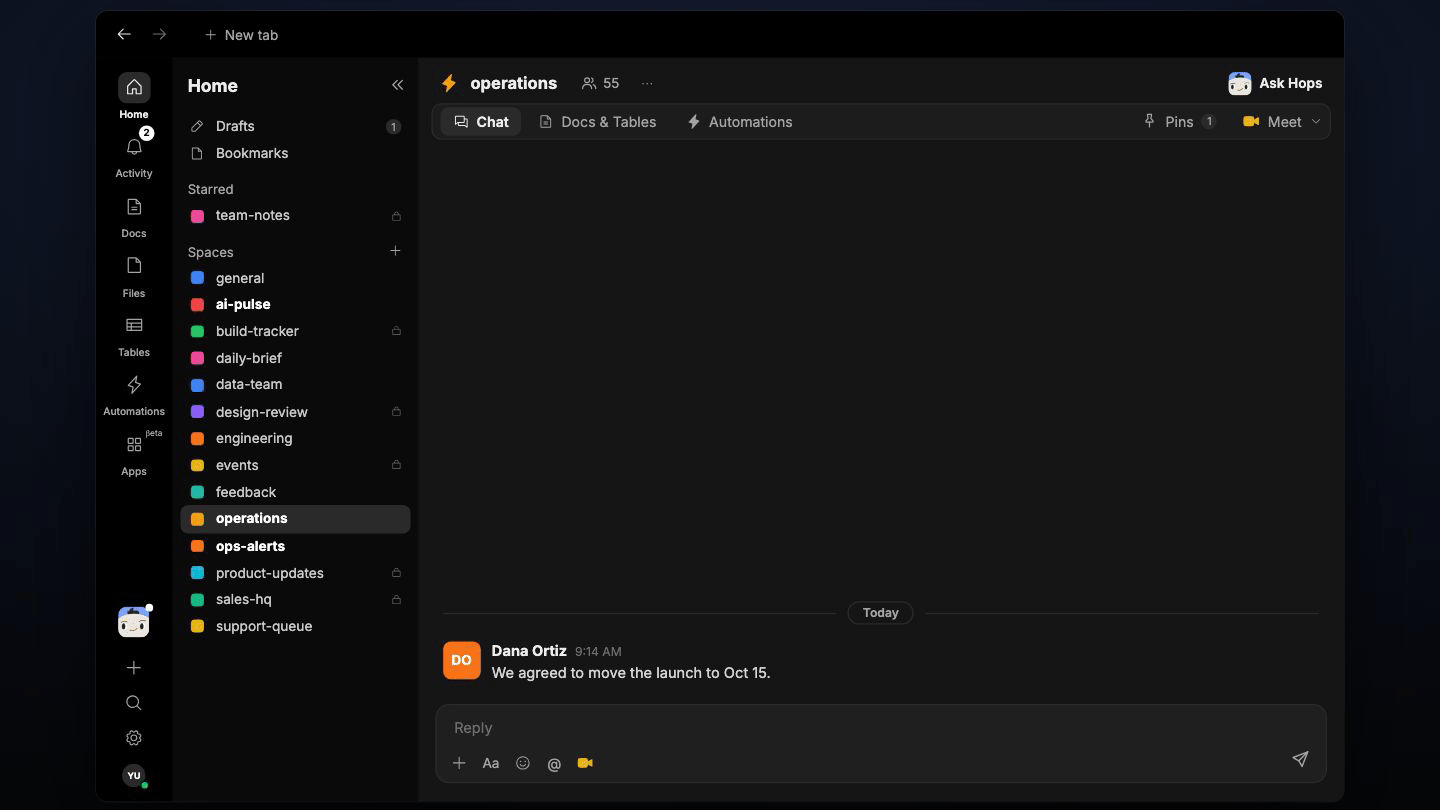
Task: Open Automations in the left rail
Action: click(x=134, y=393)
